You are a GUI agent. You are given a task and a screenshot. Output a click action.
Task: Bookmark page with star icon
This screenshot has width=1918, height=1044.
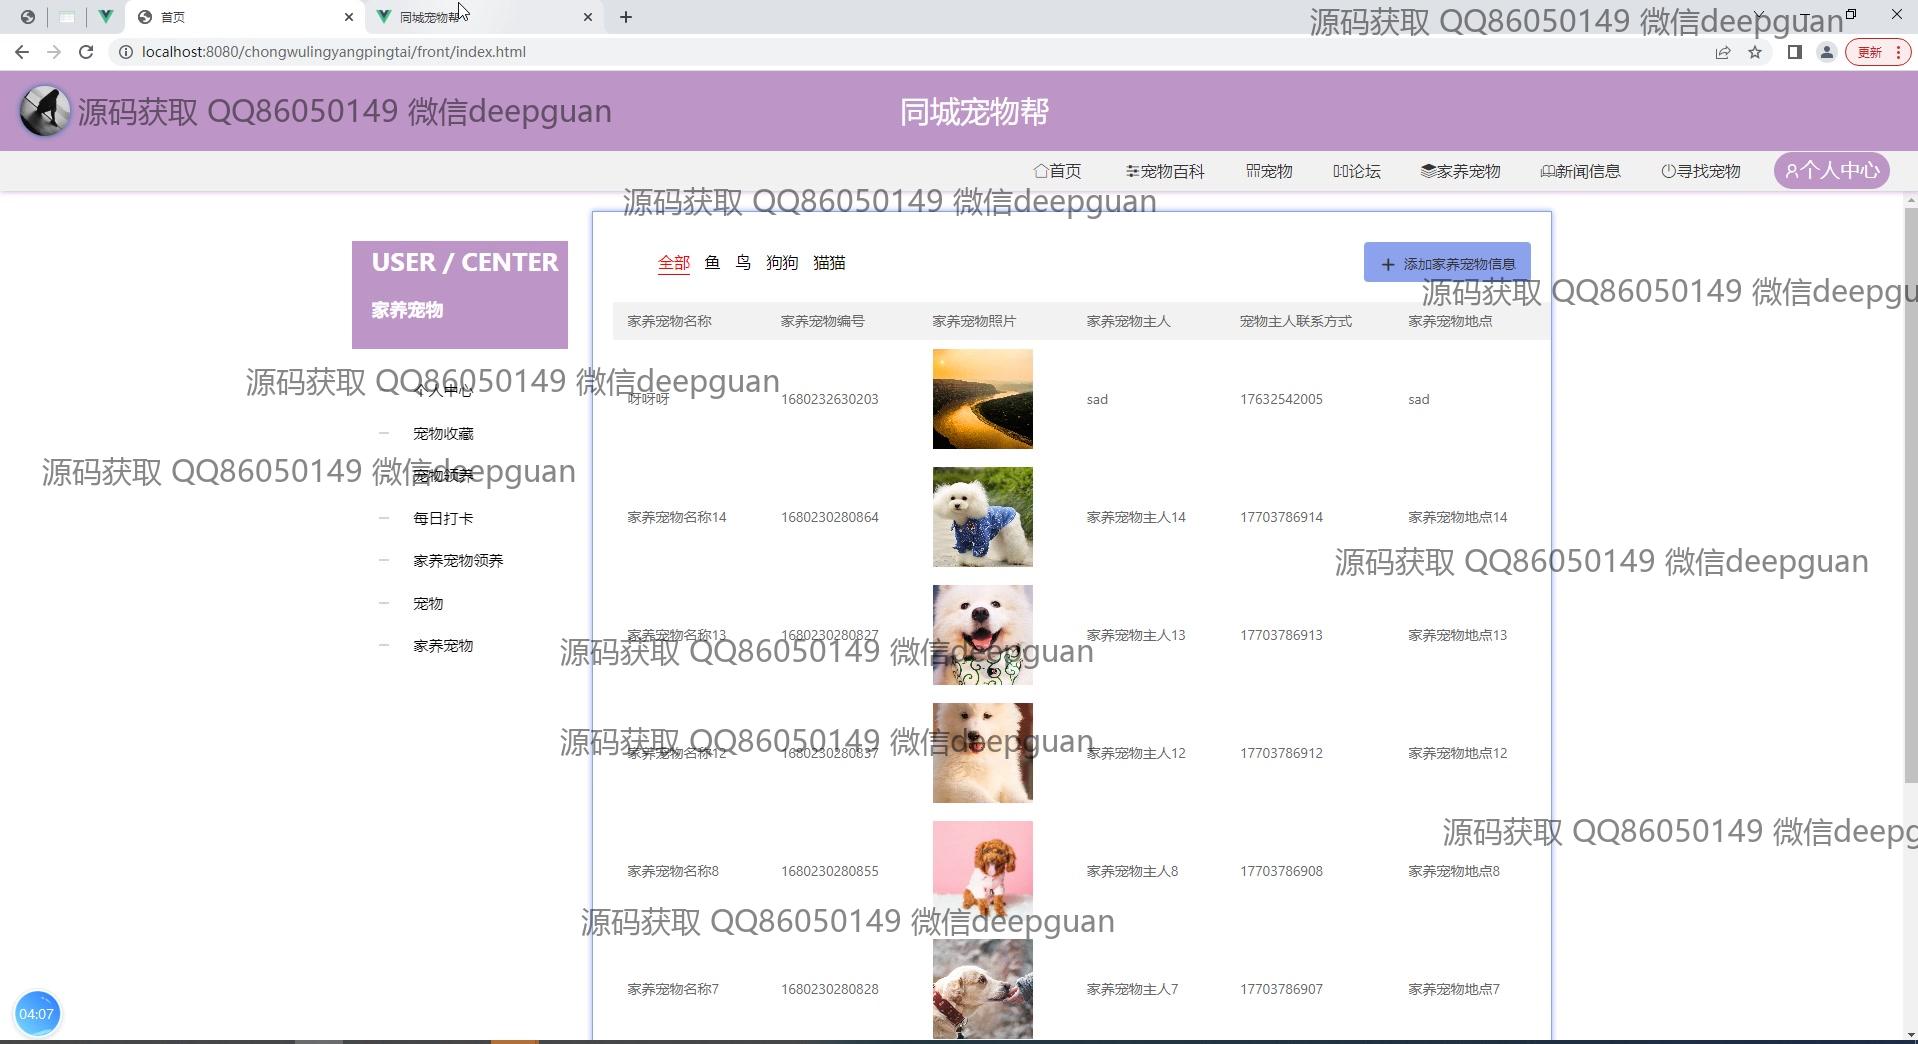[x=1755, y=52]
